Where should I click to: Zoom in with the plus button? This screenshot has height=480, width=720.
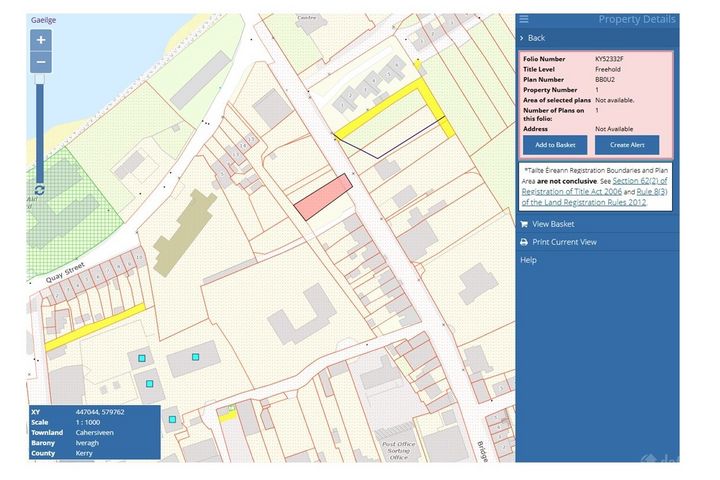[41, 40]
